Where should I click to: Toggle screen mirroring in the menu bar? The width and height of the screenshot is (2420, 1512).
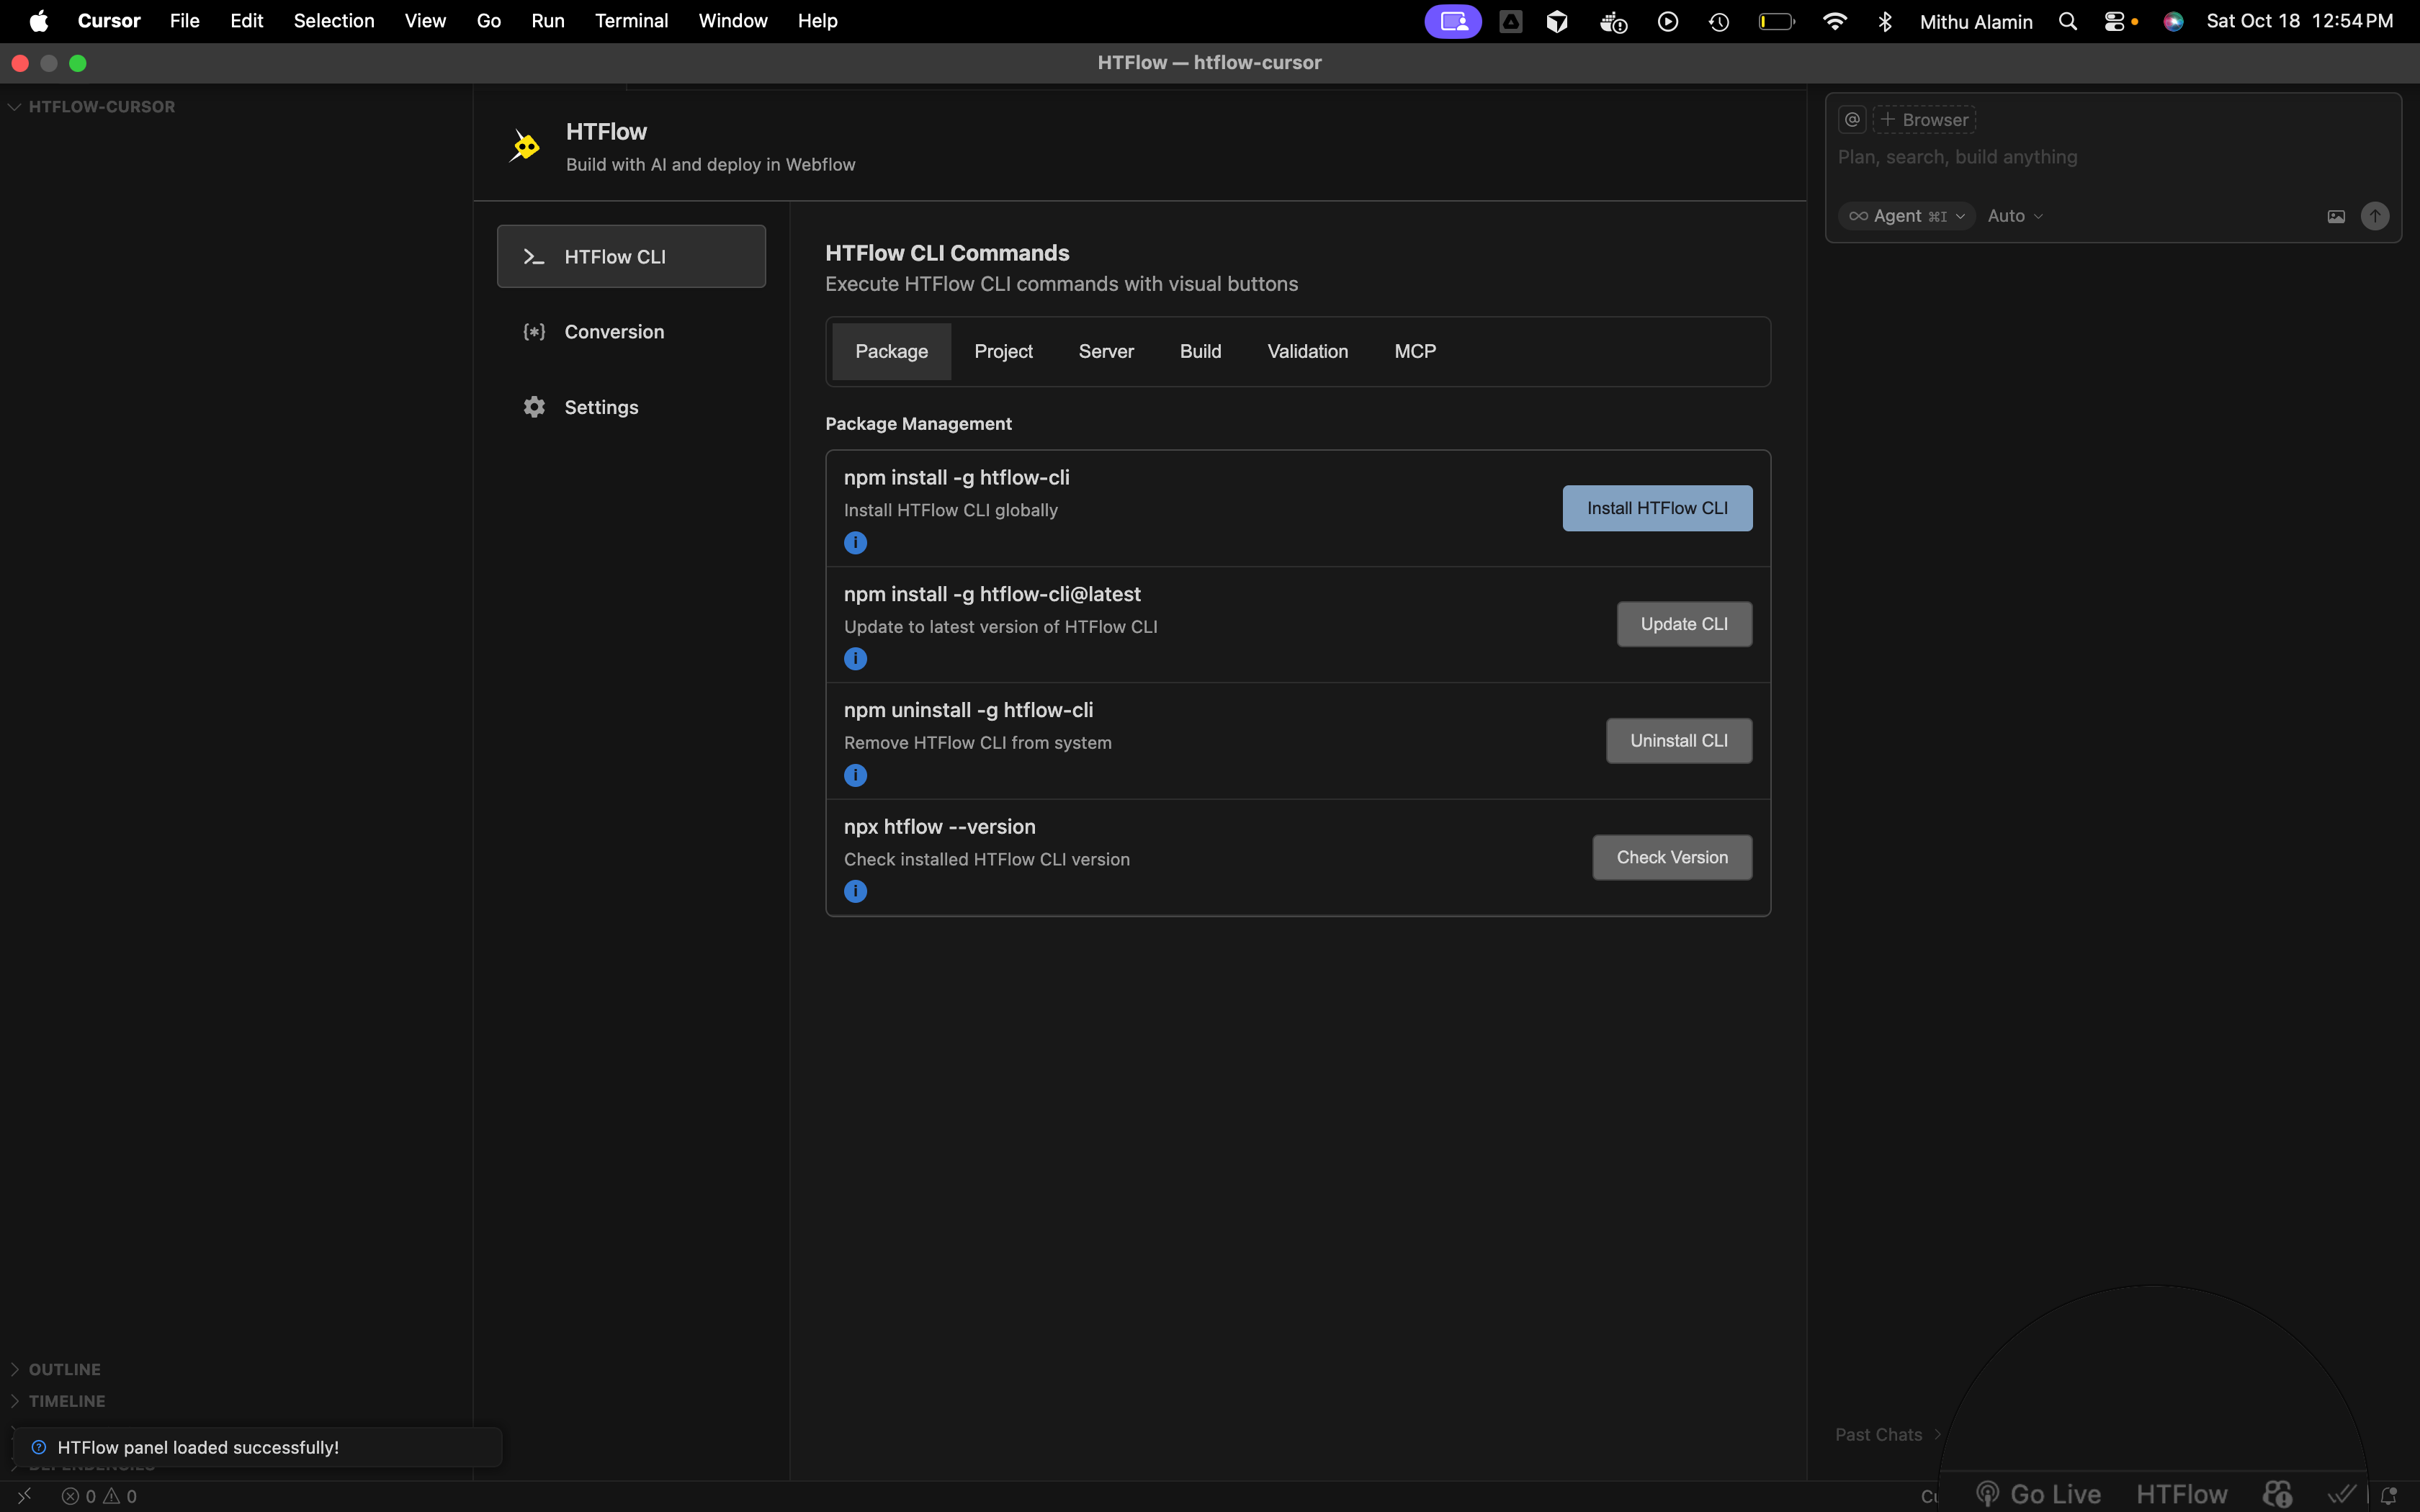pos(1452,20)
